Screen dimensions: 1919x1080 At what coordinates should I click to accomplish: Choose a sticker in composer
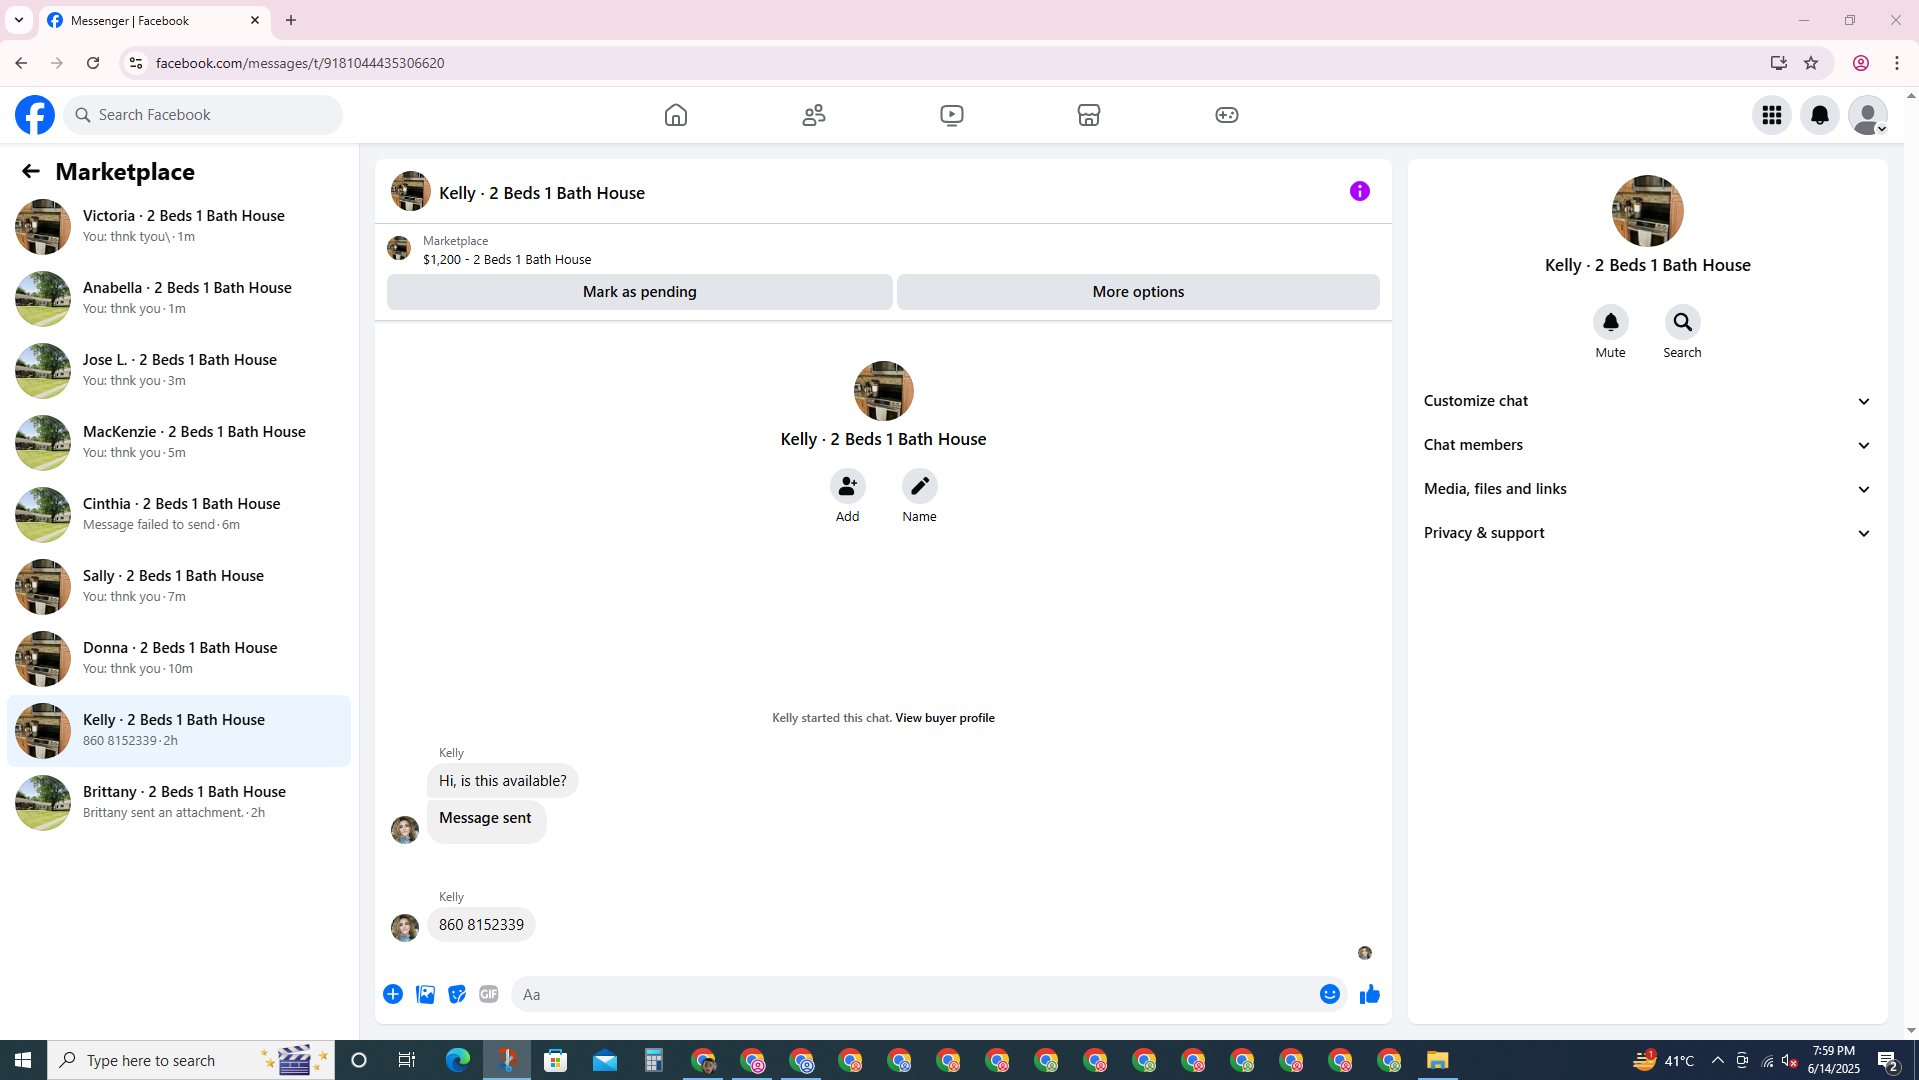457,994
